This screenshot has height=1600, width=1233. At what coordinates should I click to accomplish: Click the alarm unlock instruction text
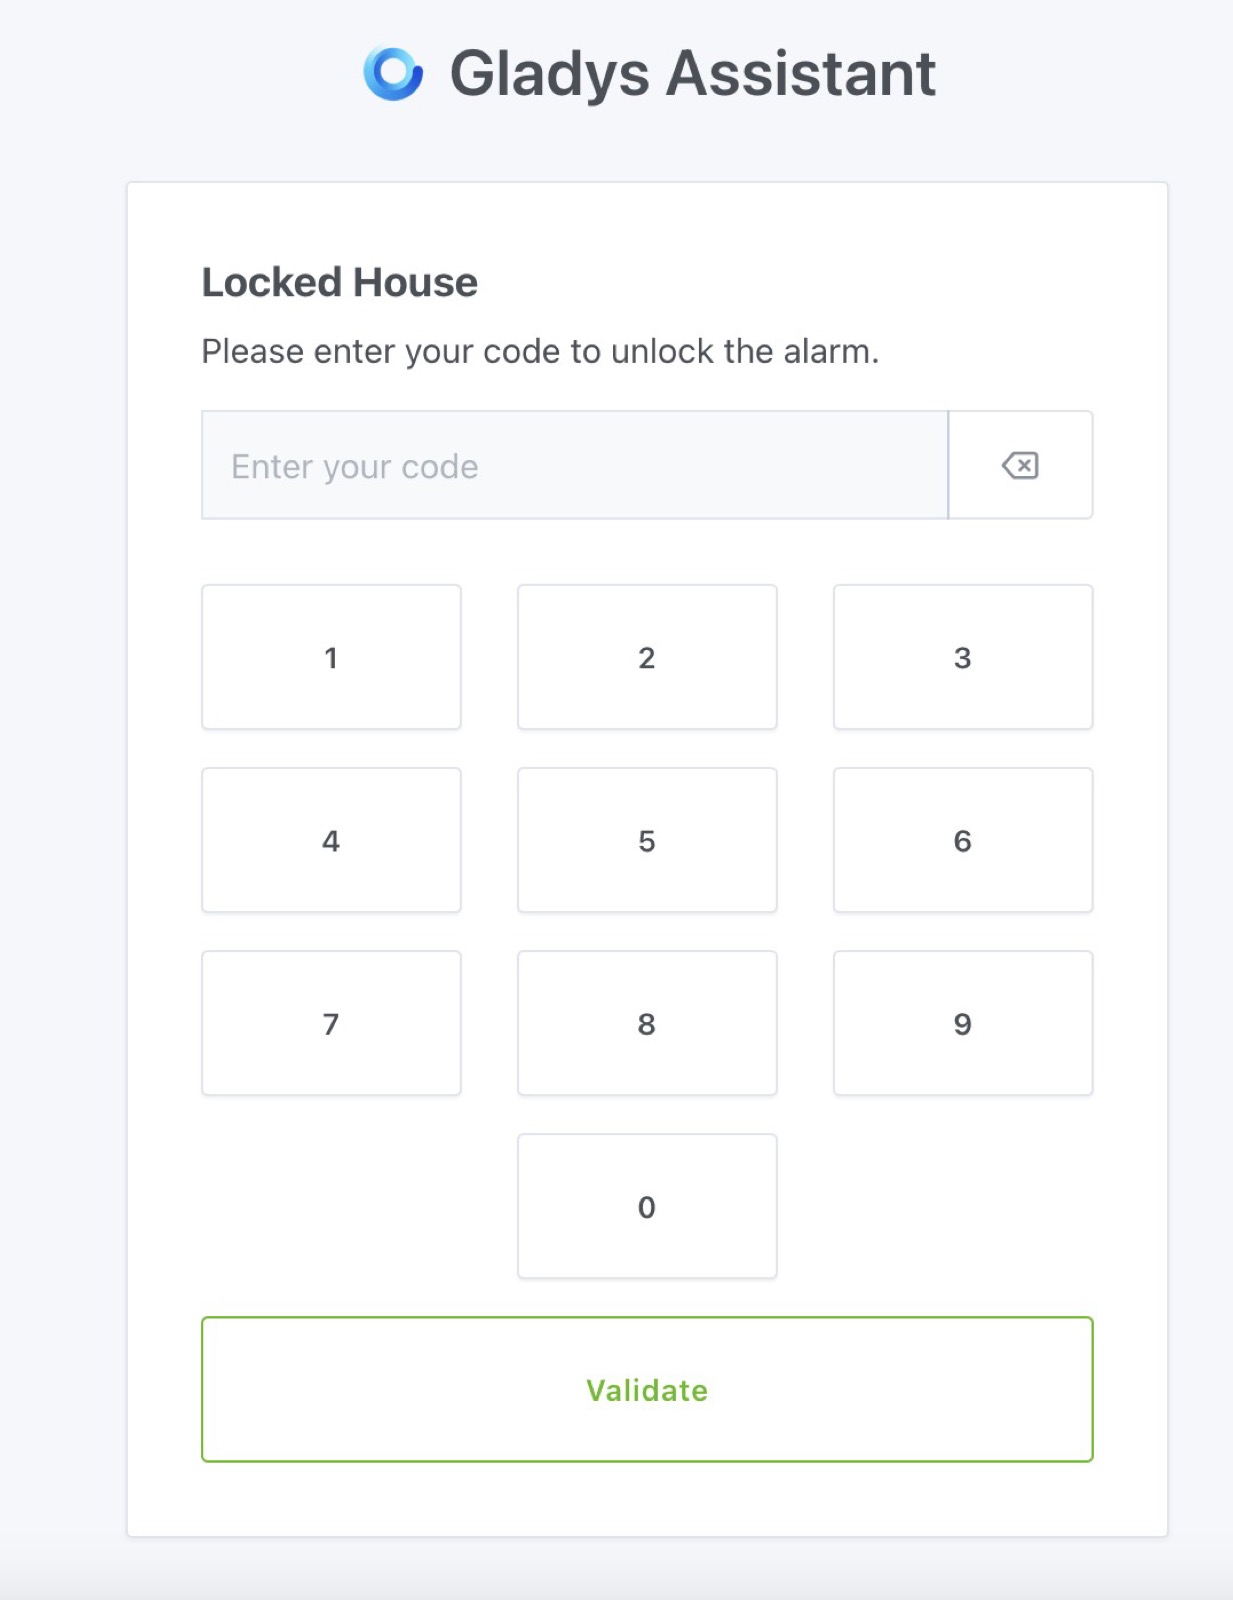coord(541,351)
